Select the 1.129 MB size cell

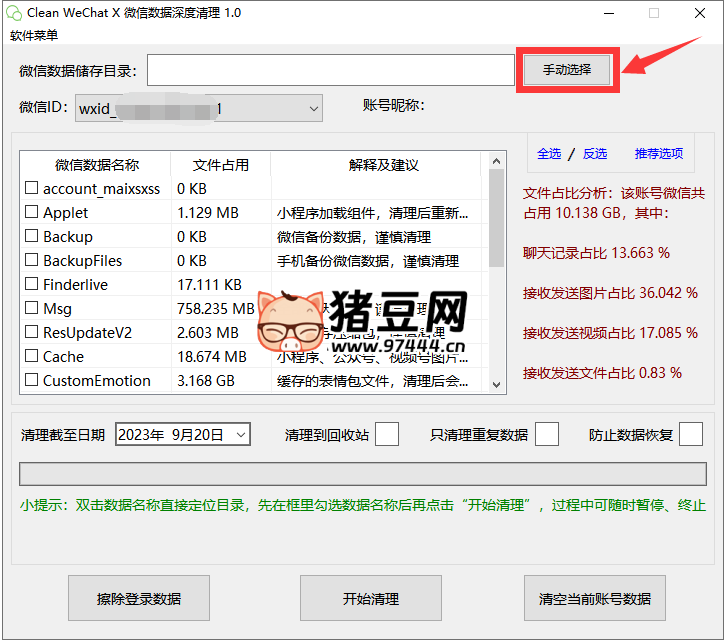tap(208, 212)
